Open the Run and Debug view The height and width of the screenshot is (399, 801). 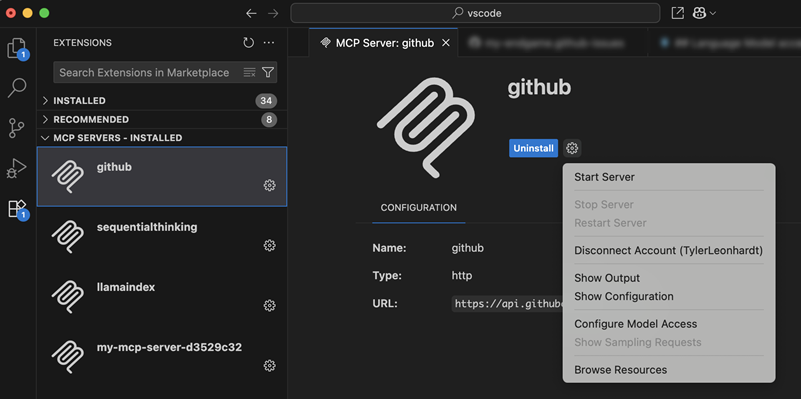[17, 168]
